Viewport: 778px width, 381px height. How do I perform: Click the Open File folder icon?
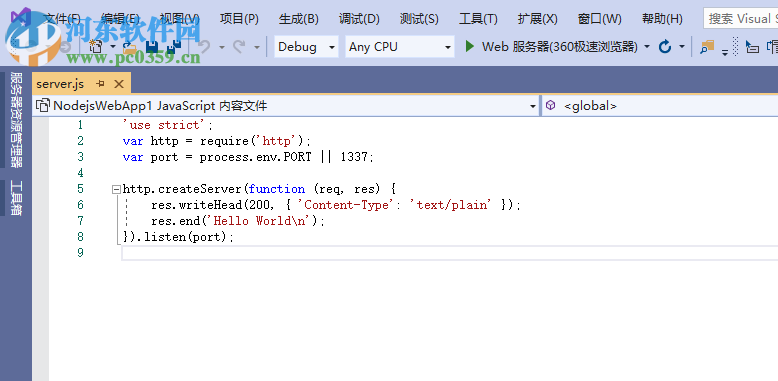tap(130, 47)
